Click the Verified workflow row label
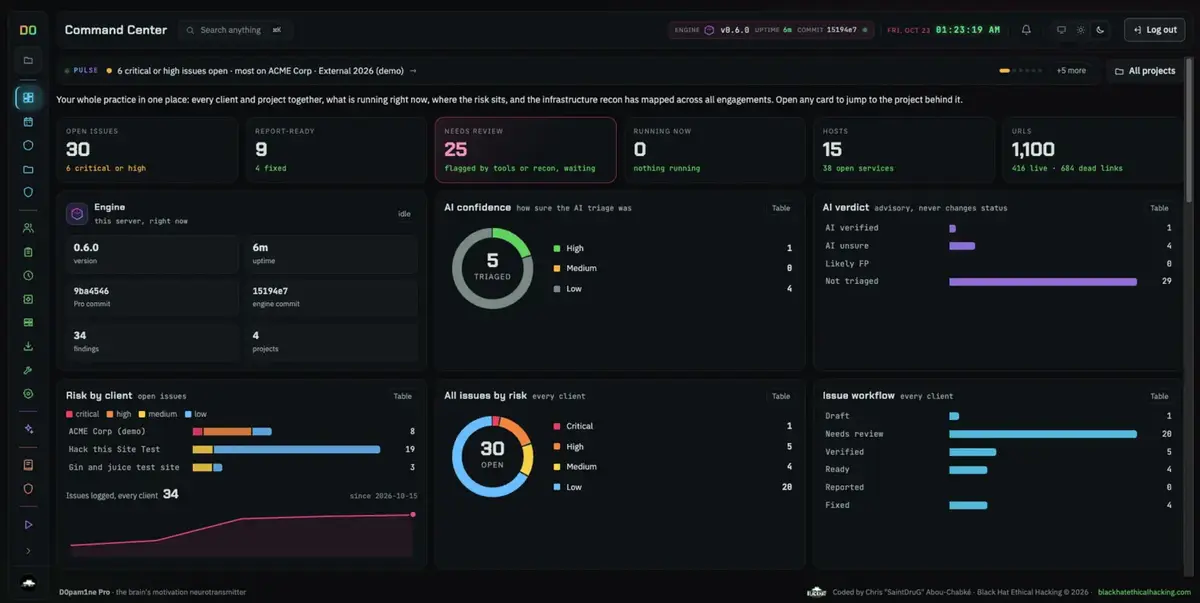This screenshot has height=603, width=1200. (844, 452)
